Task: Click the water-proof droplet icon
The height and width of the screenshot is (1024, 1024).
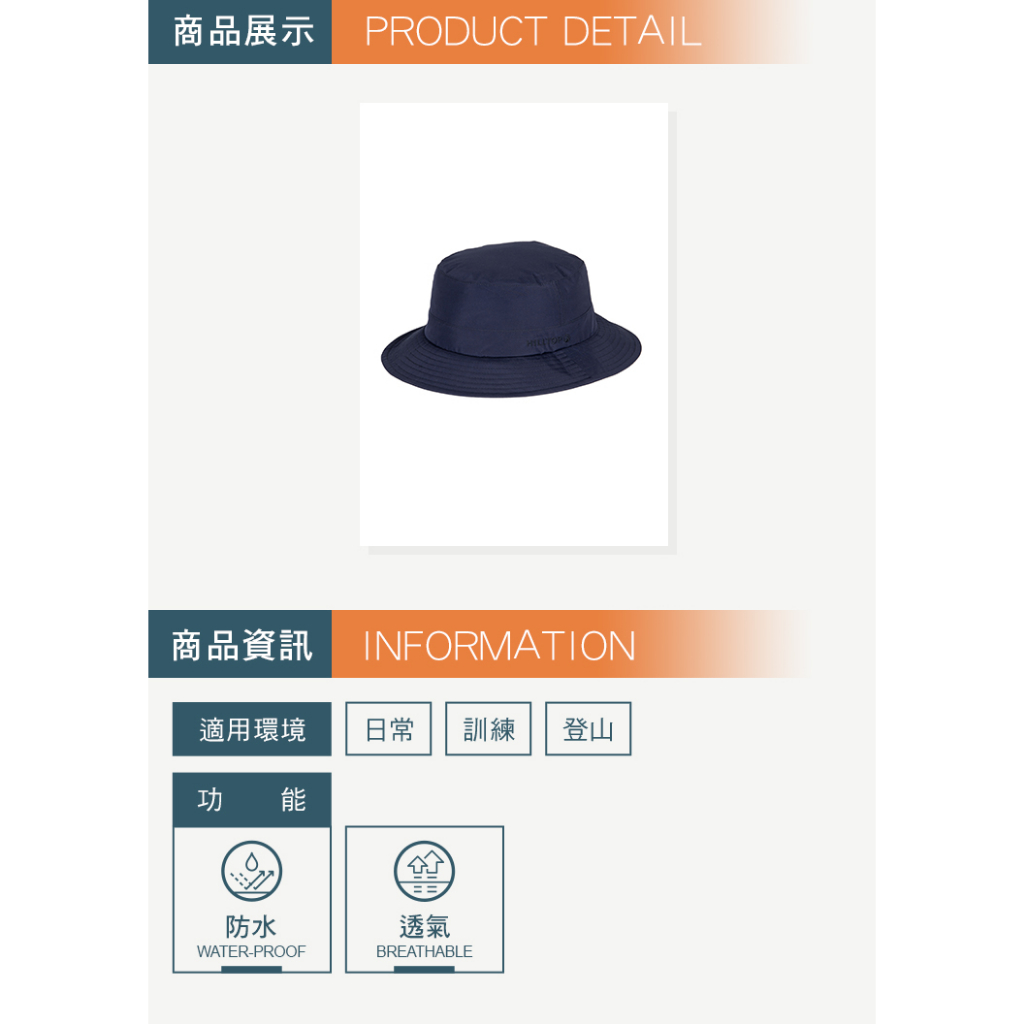Action: 251,871
